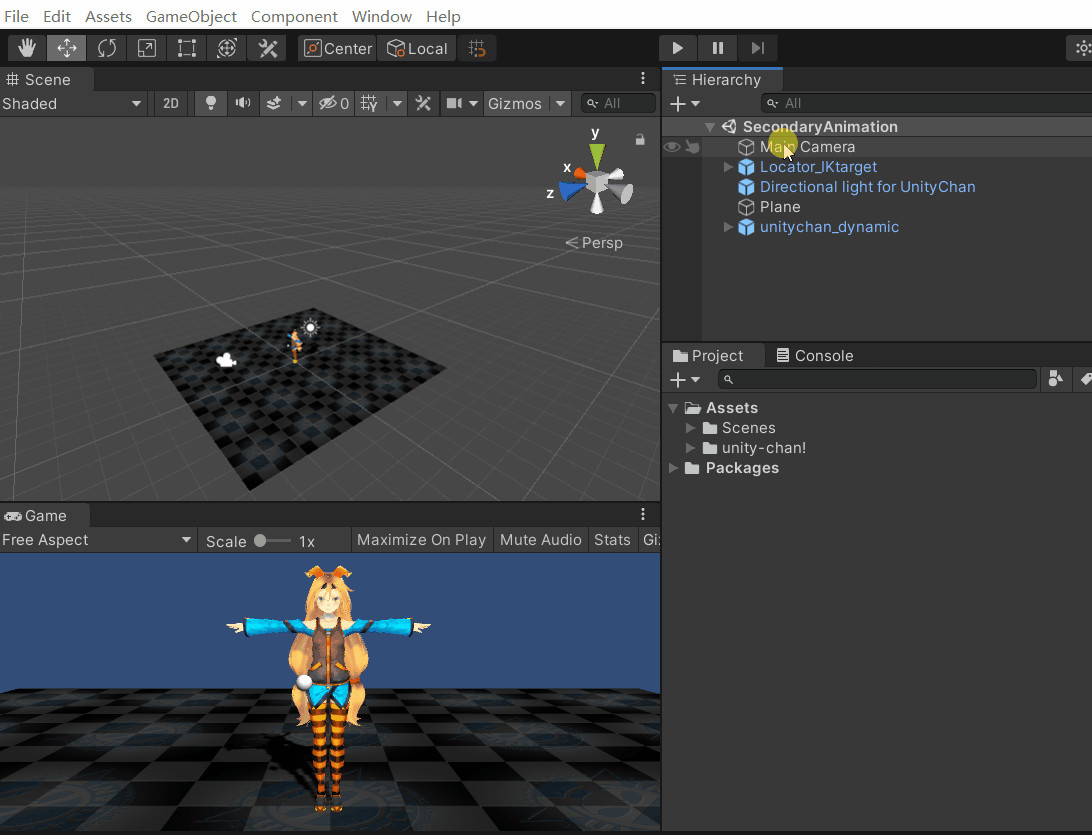Toggle scene lighting bulb icon
Screen dimensions: 1092x835
210,104
